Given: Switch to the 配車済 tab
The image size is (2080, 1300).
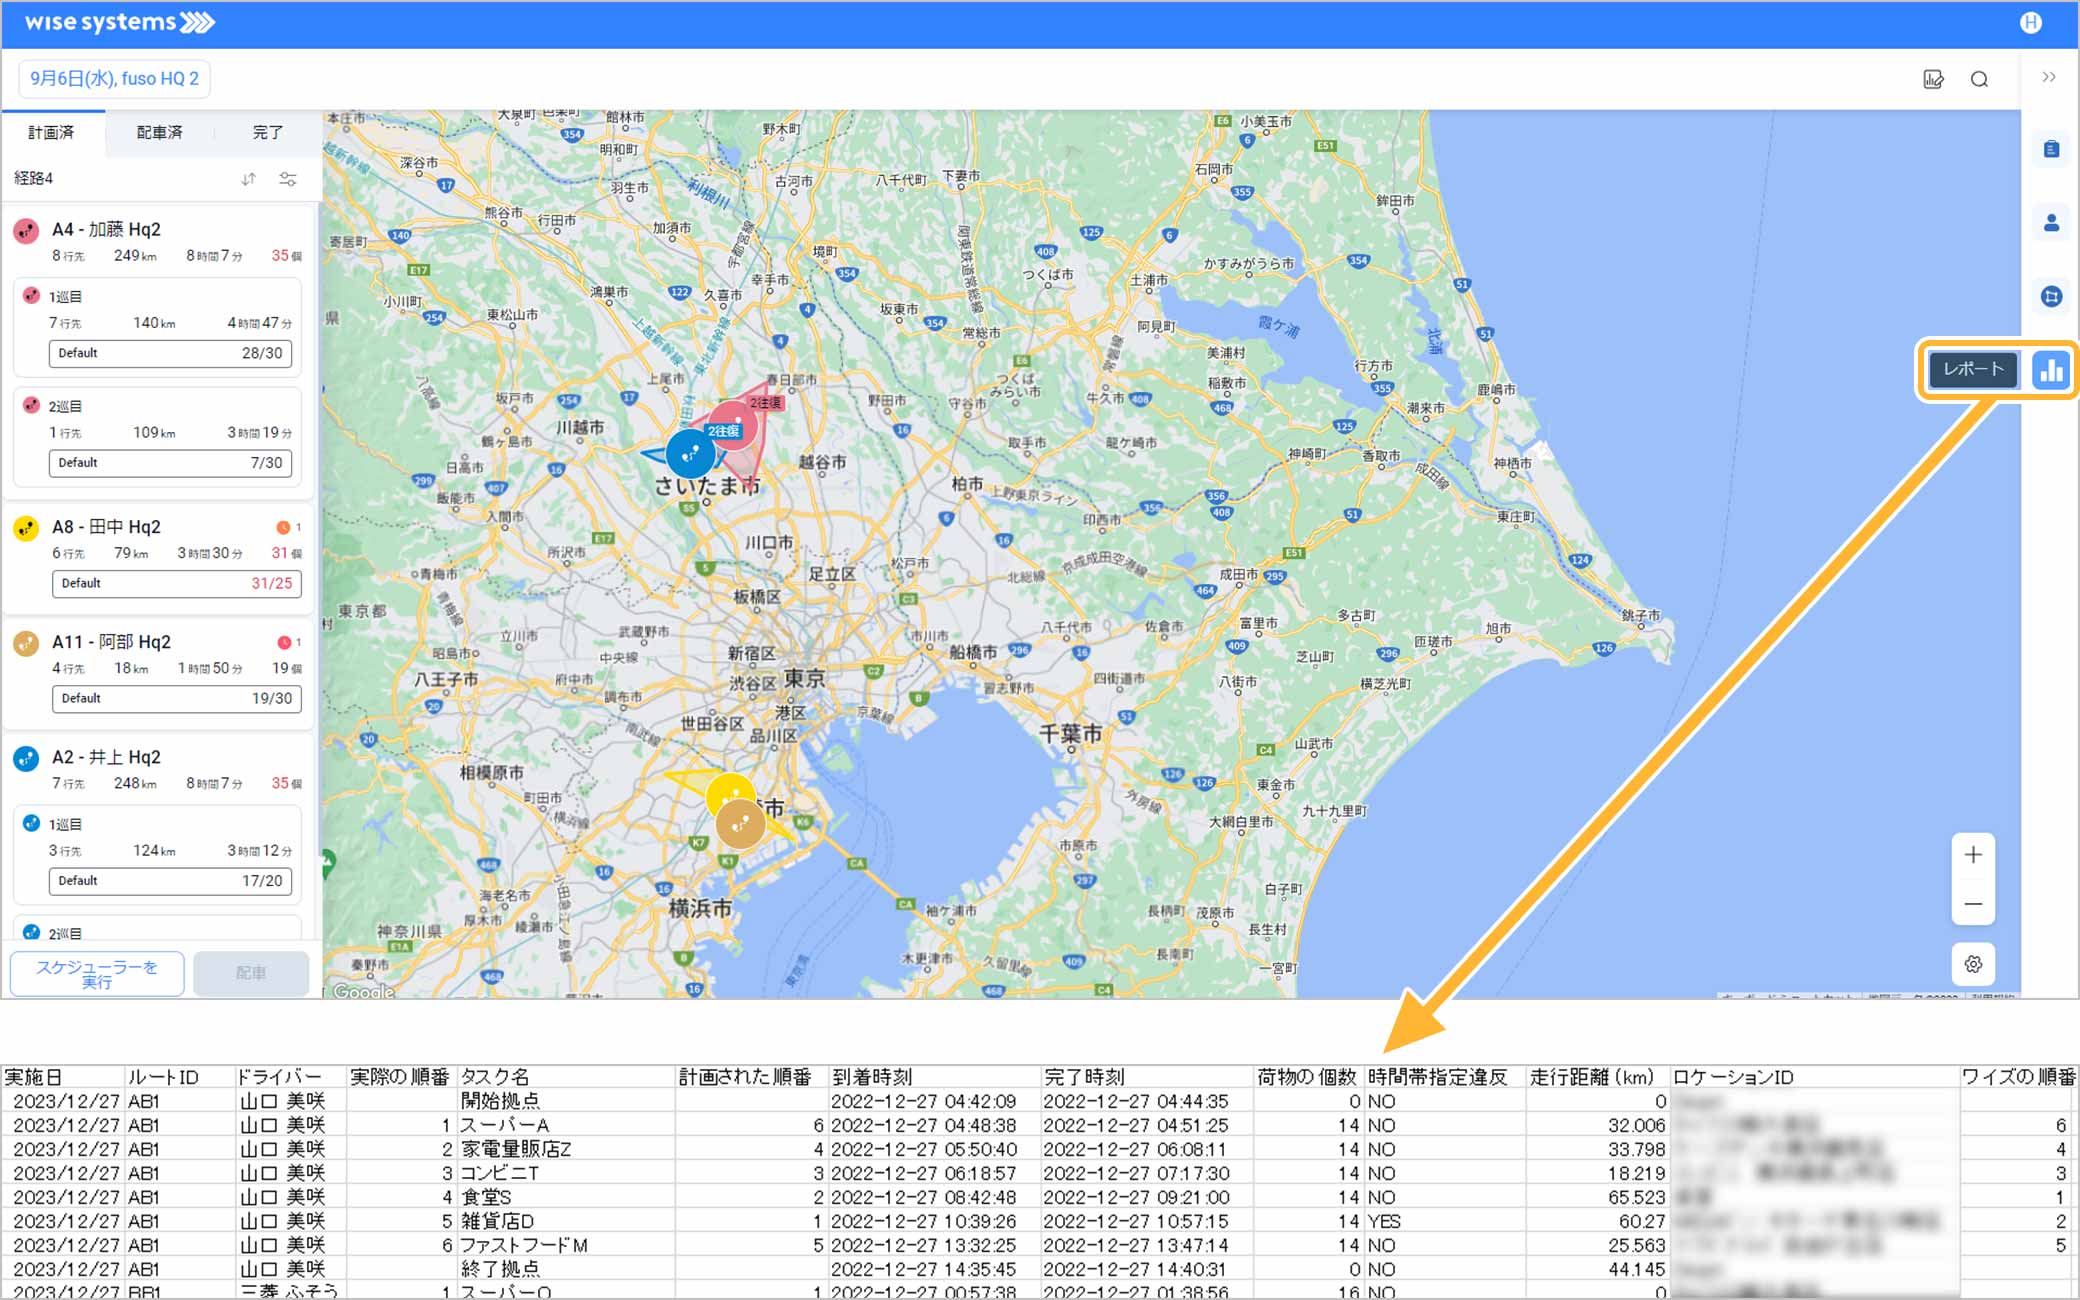Looking at the screenshot, I should tap(159, 133).
